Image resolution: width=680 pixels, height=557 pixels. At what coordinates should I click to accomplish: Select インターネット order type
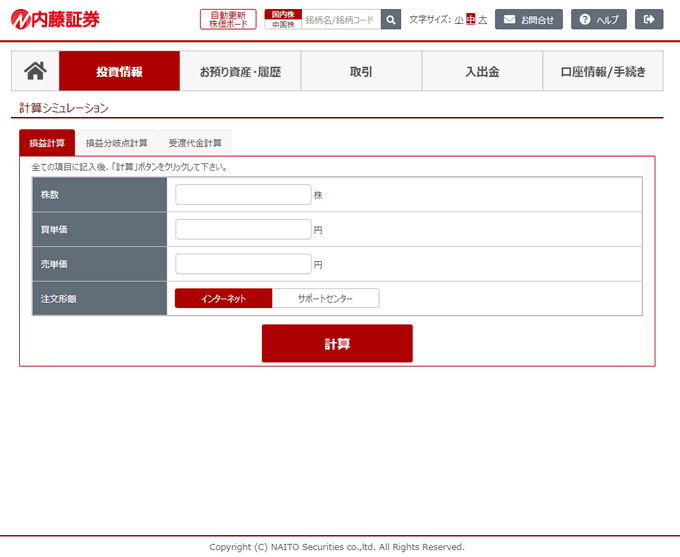pyautogui.click(x=223, y=298)
